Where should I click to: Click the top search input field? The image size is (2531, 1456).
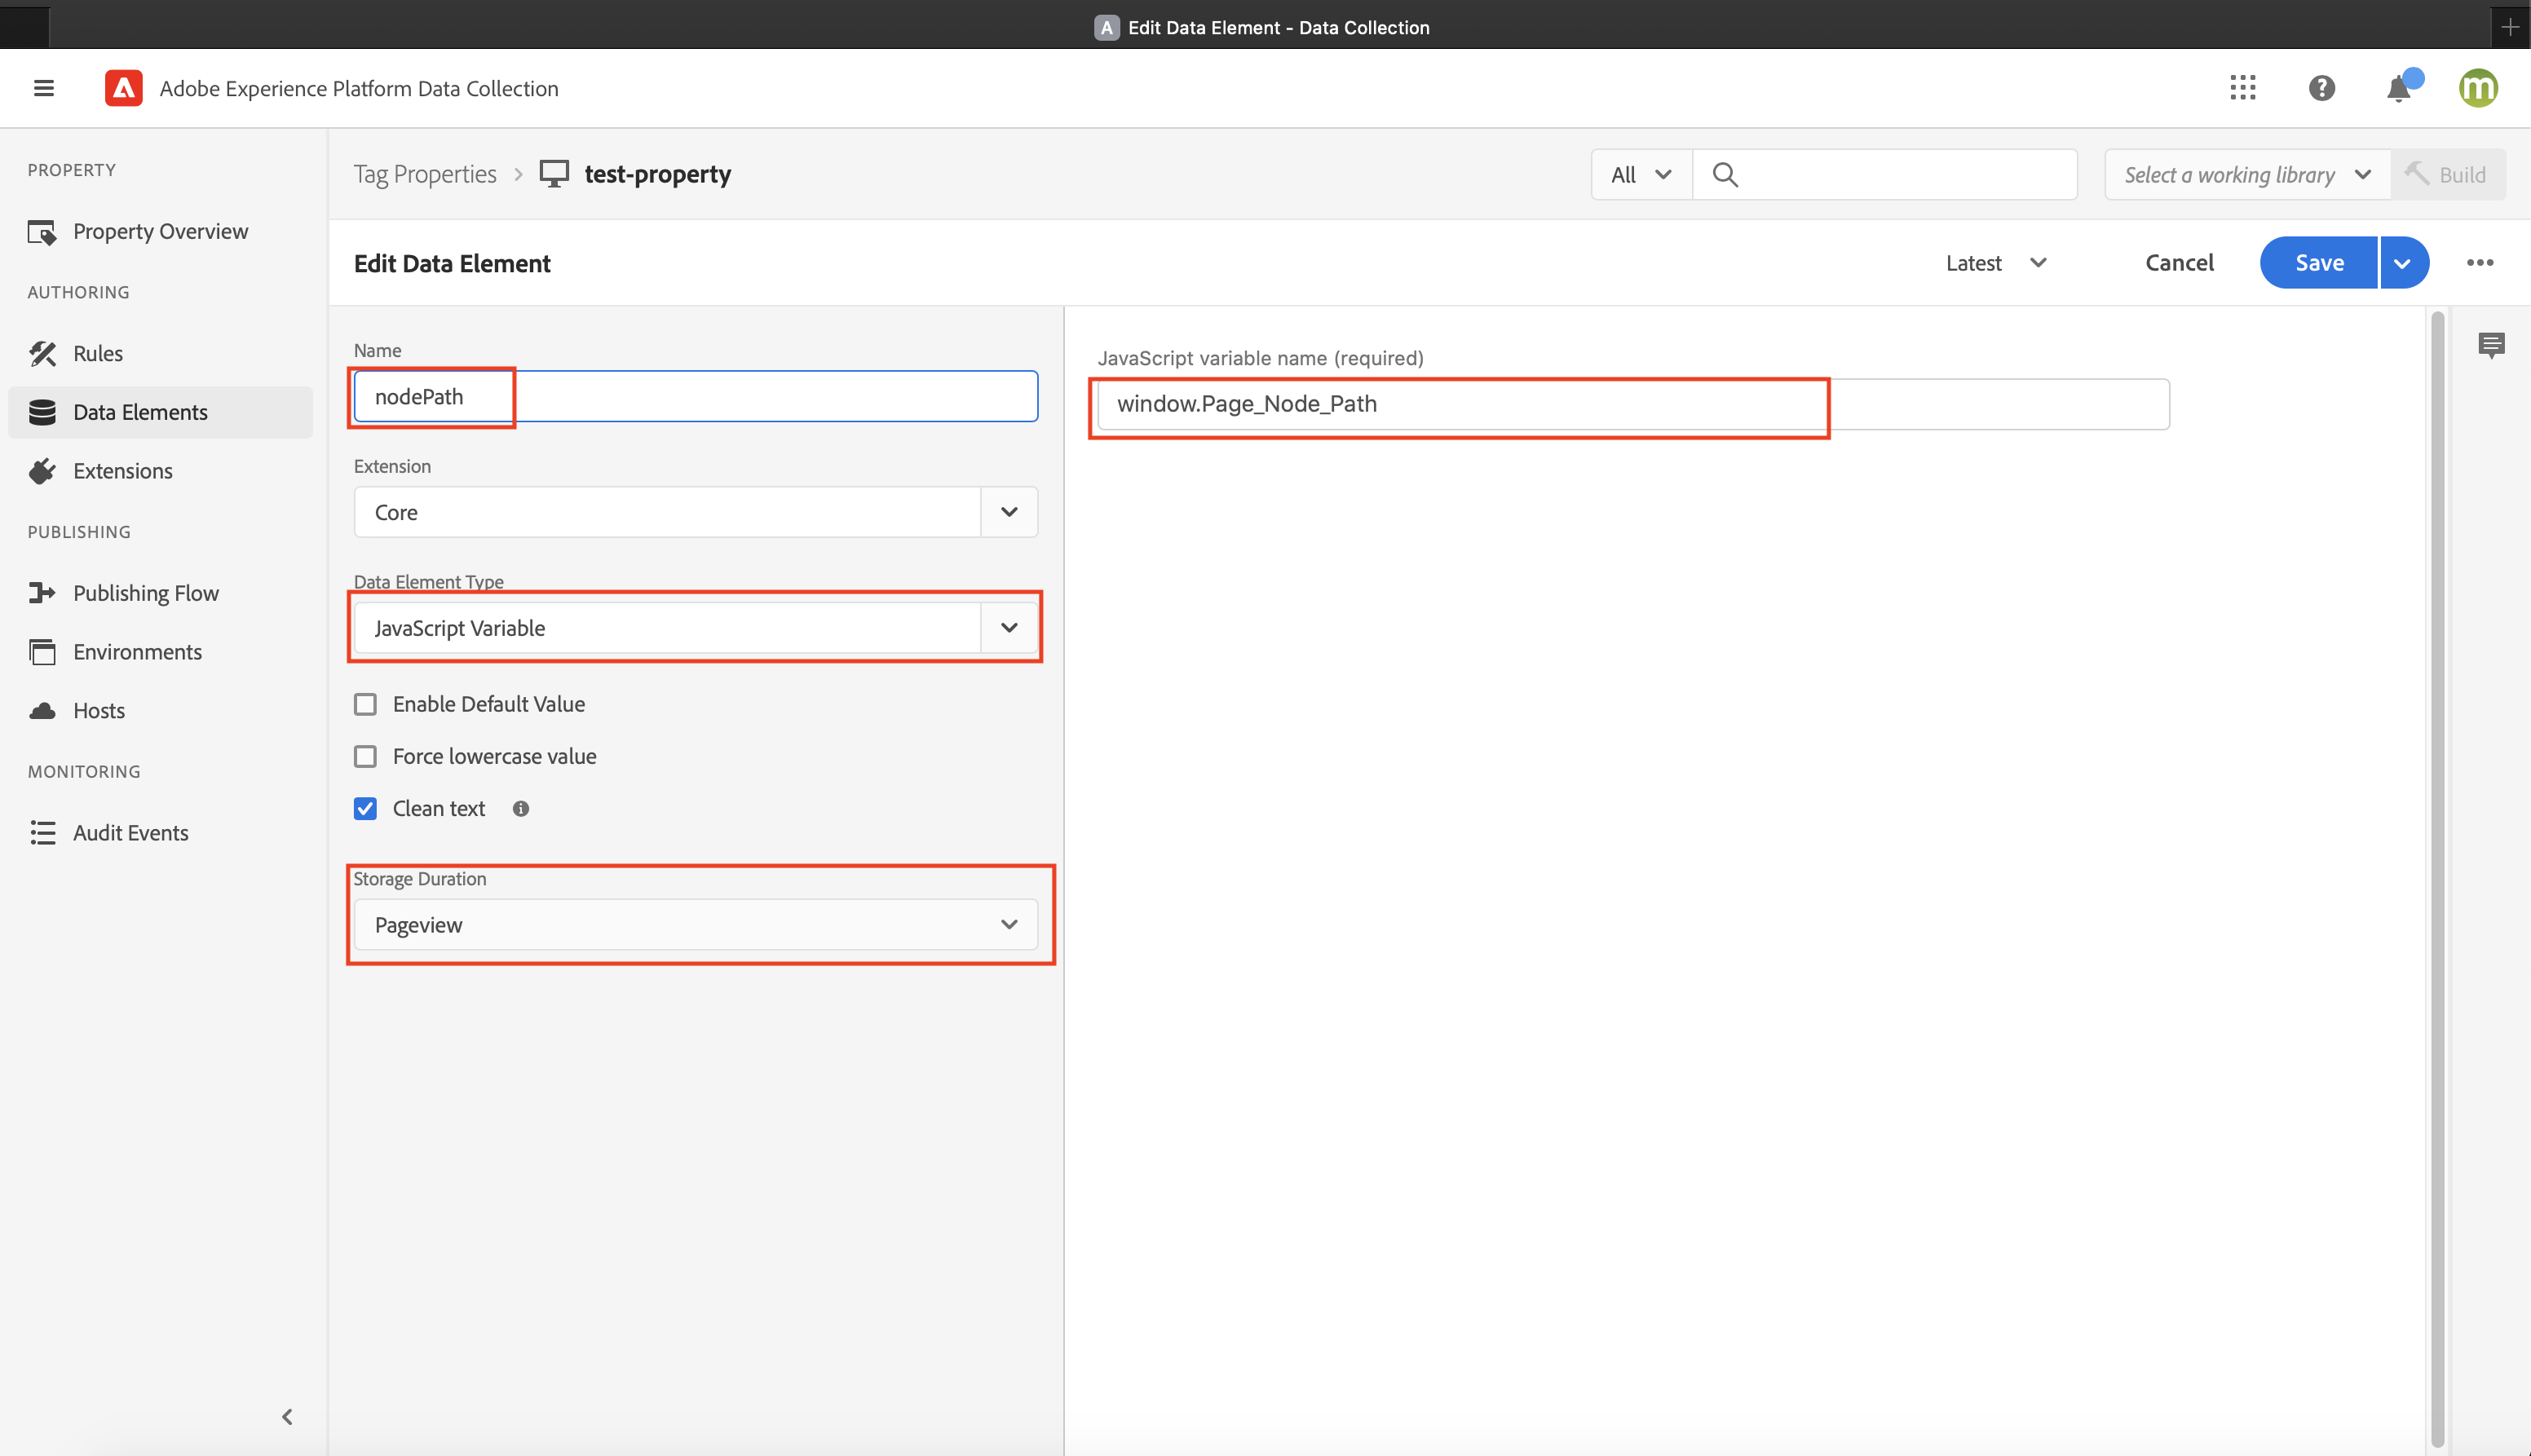click(1885, 175)
